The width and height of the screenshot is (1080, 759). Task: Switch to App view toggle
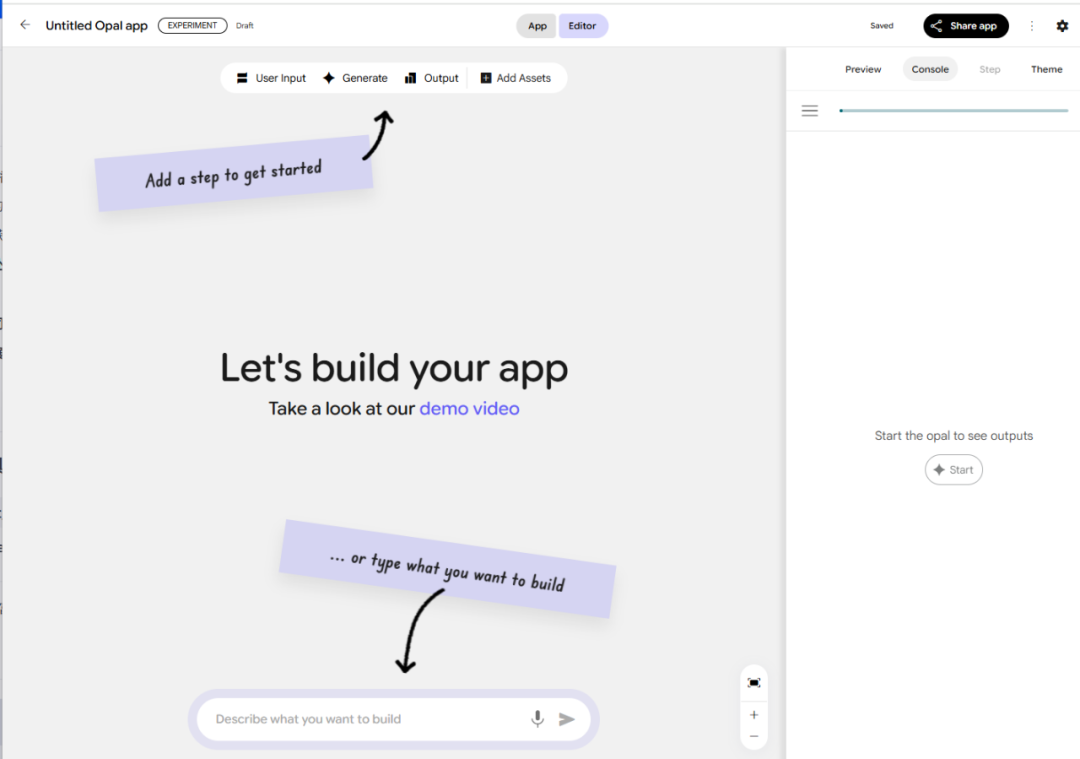click(x=537, y=26)
